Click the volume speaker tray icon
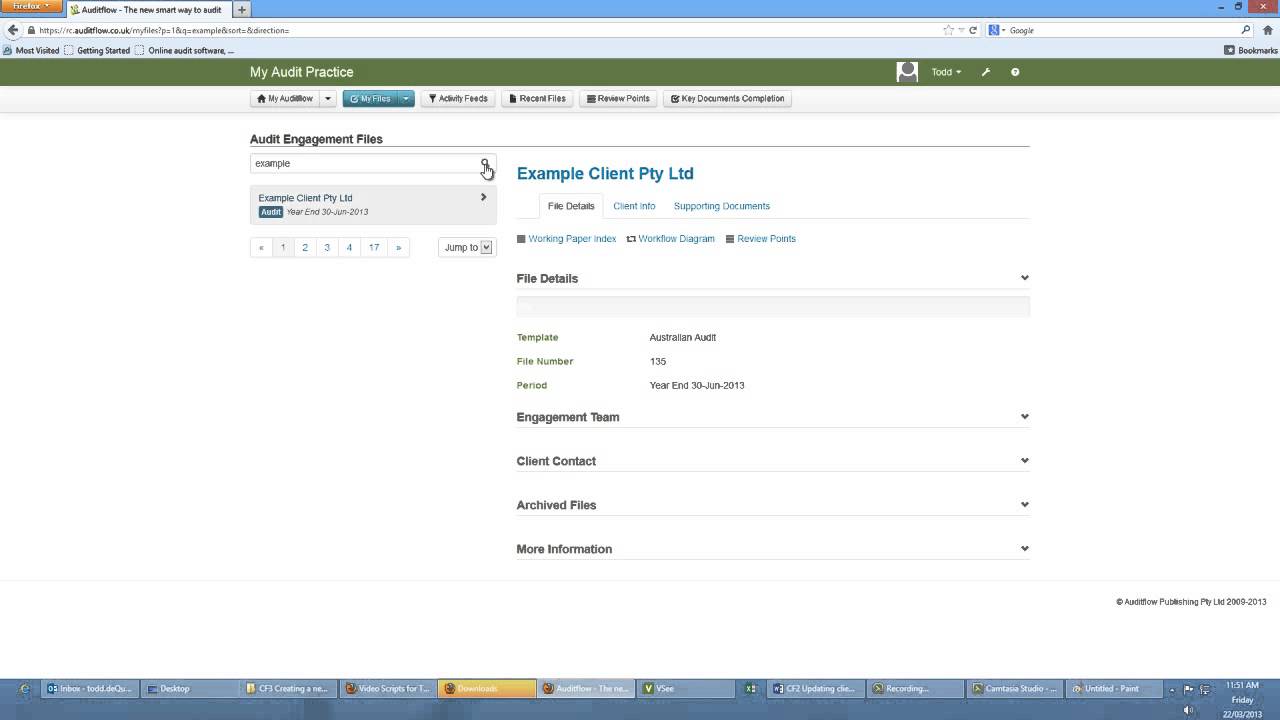The image size is (1280, 720). pos(1188,710)
